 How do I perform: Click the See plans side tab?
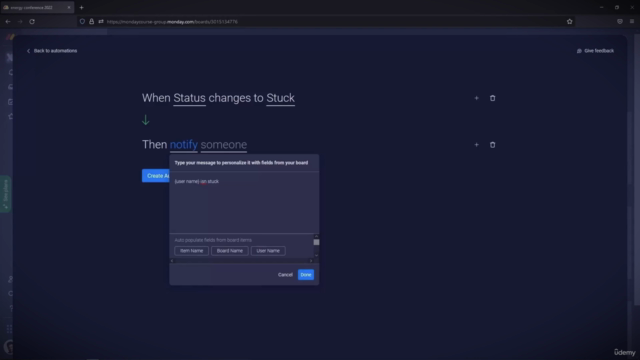point(6,194)
